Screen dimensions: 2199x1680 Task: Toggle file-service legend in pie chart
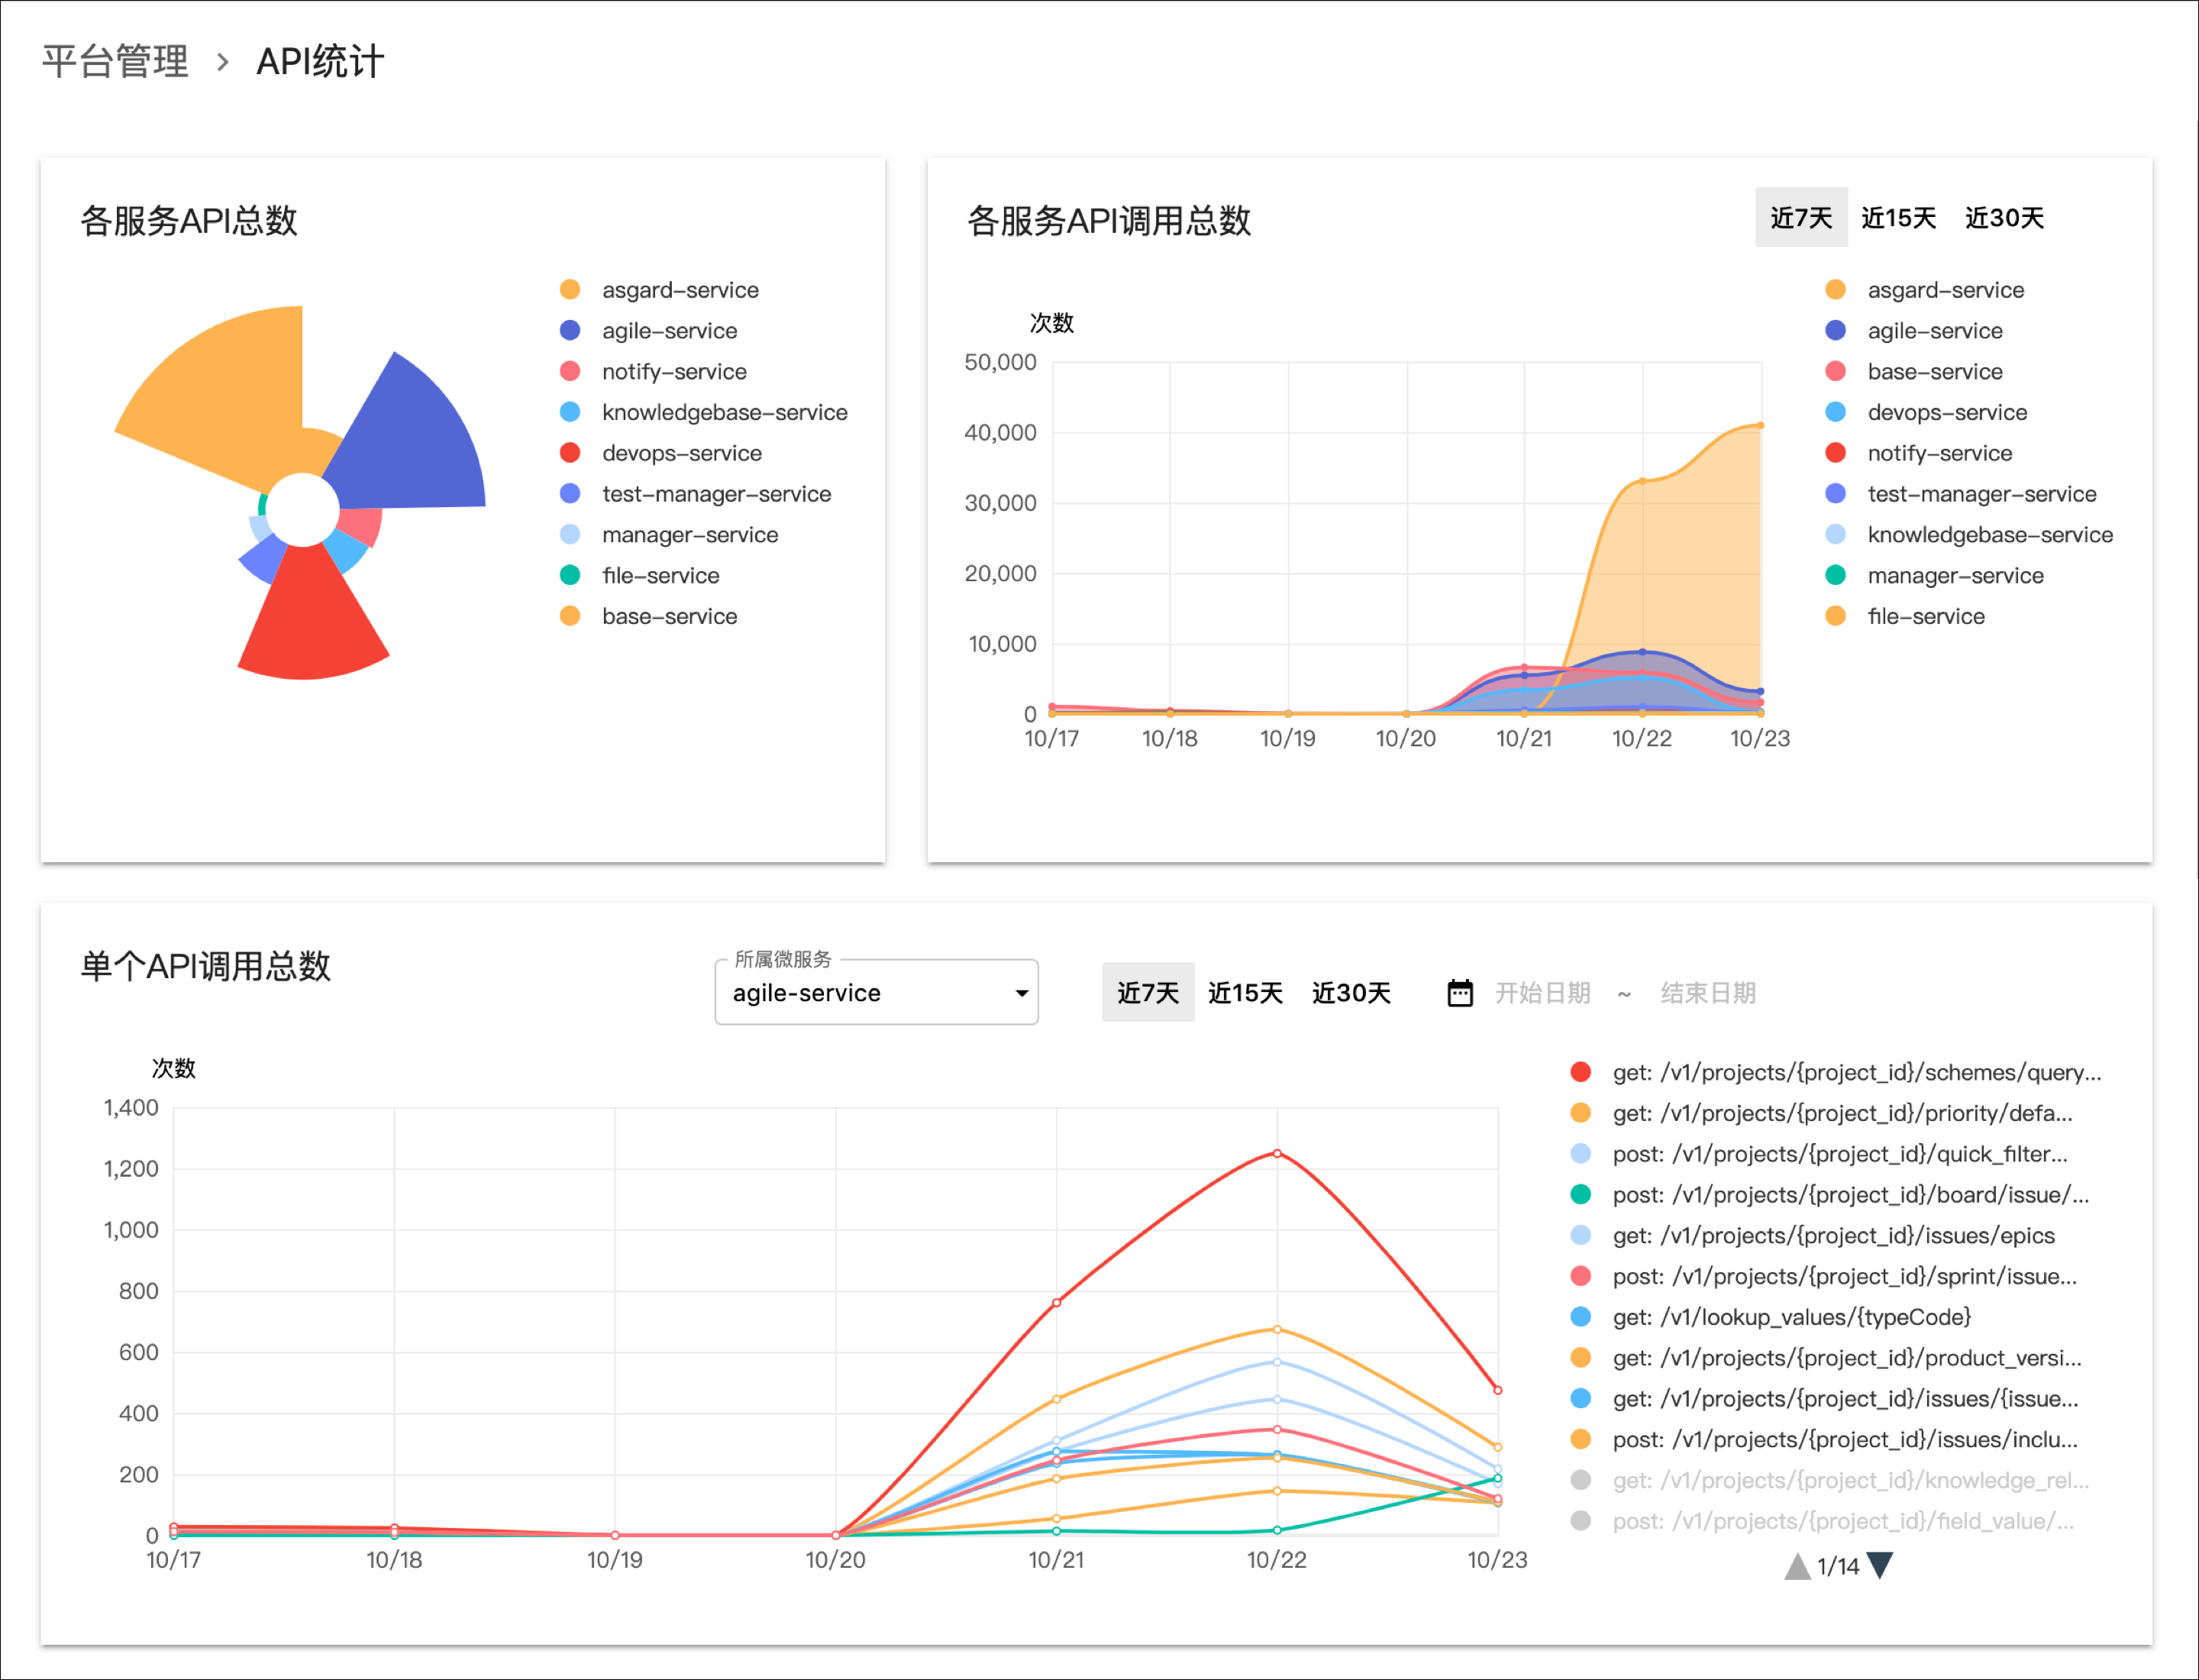(640, 575)
